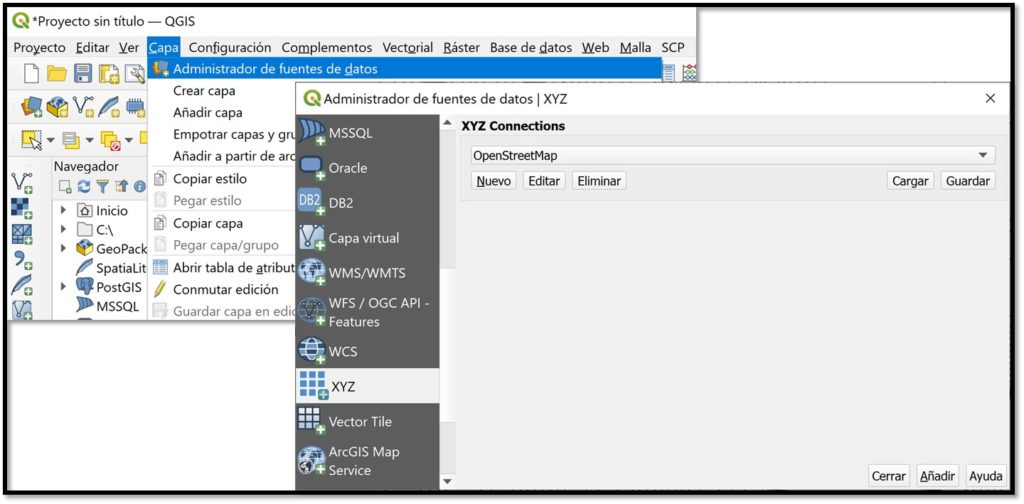Screen dimensions: 1024x504
Task: Select WCS in data source sidebar
Action: (x=367, y=351)
